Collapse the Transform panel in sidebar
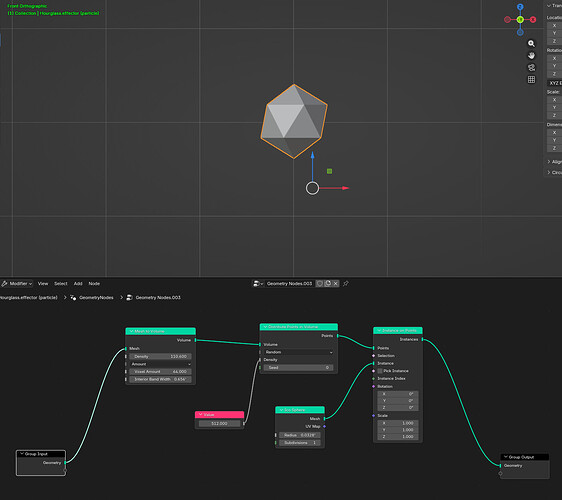This screenshot has width=562, height=500. [554, 5]
